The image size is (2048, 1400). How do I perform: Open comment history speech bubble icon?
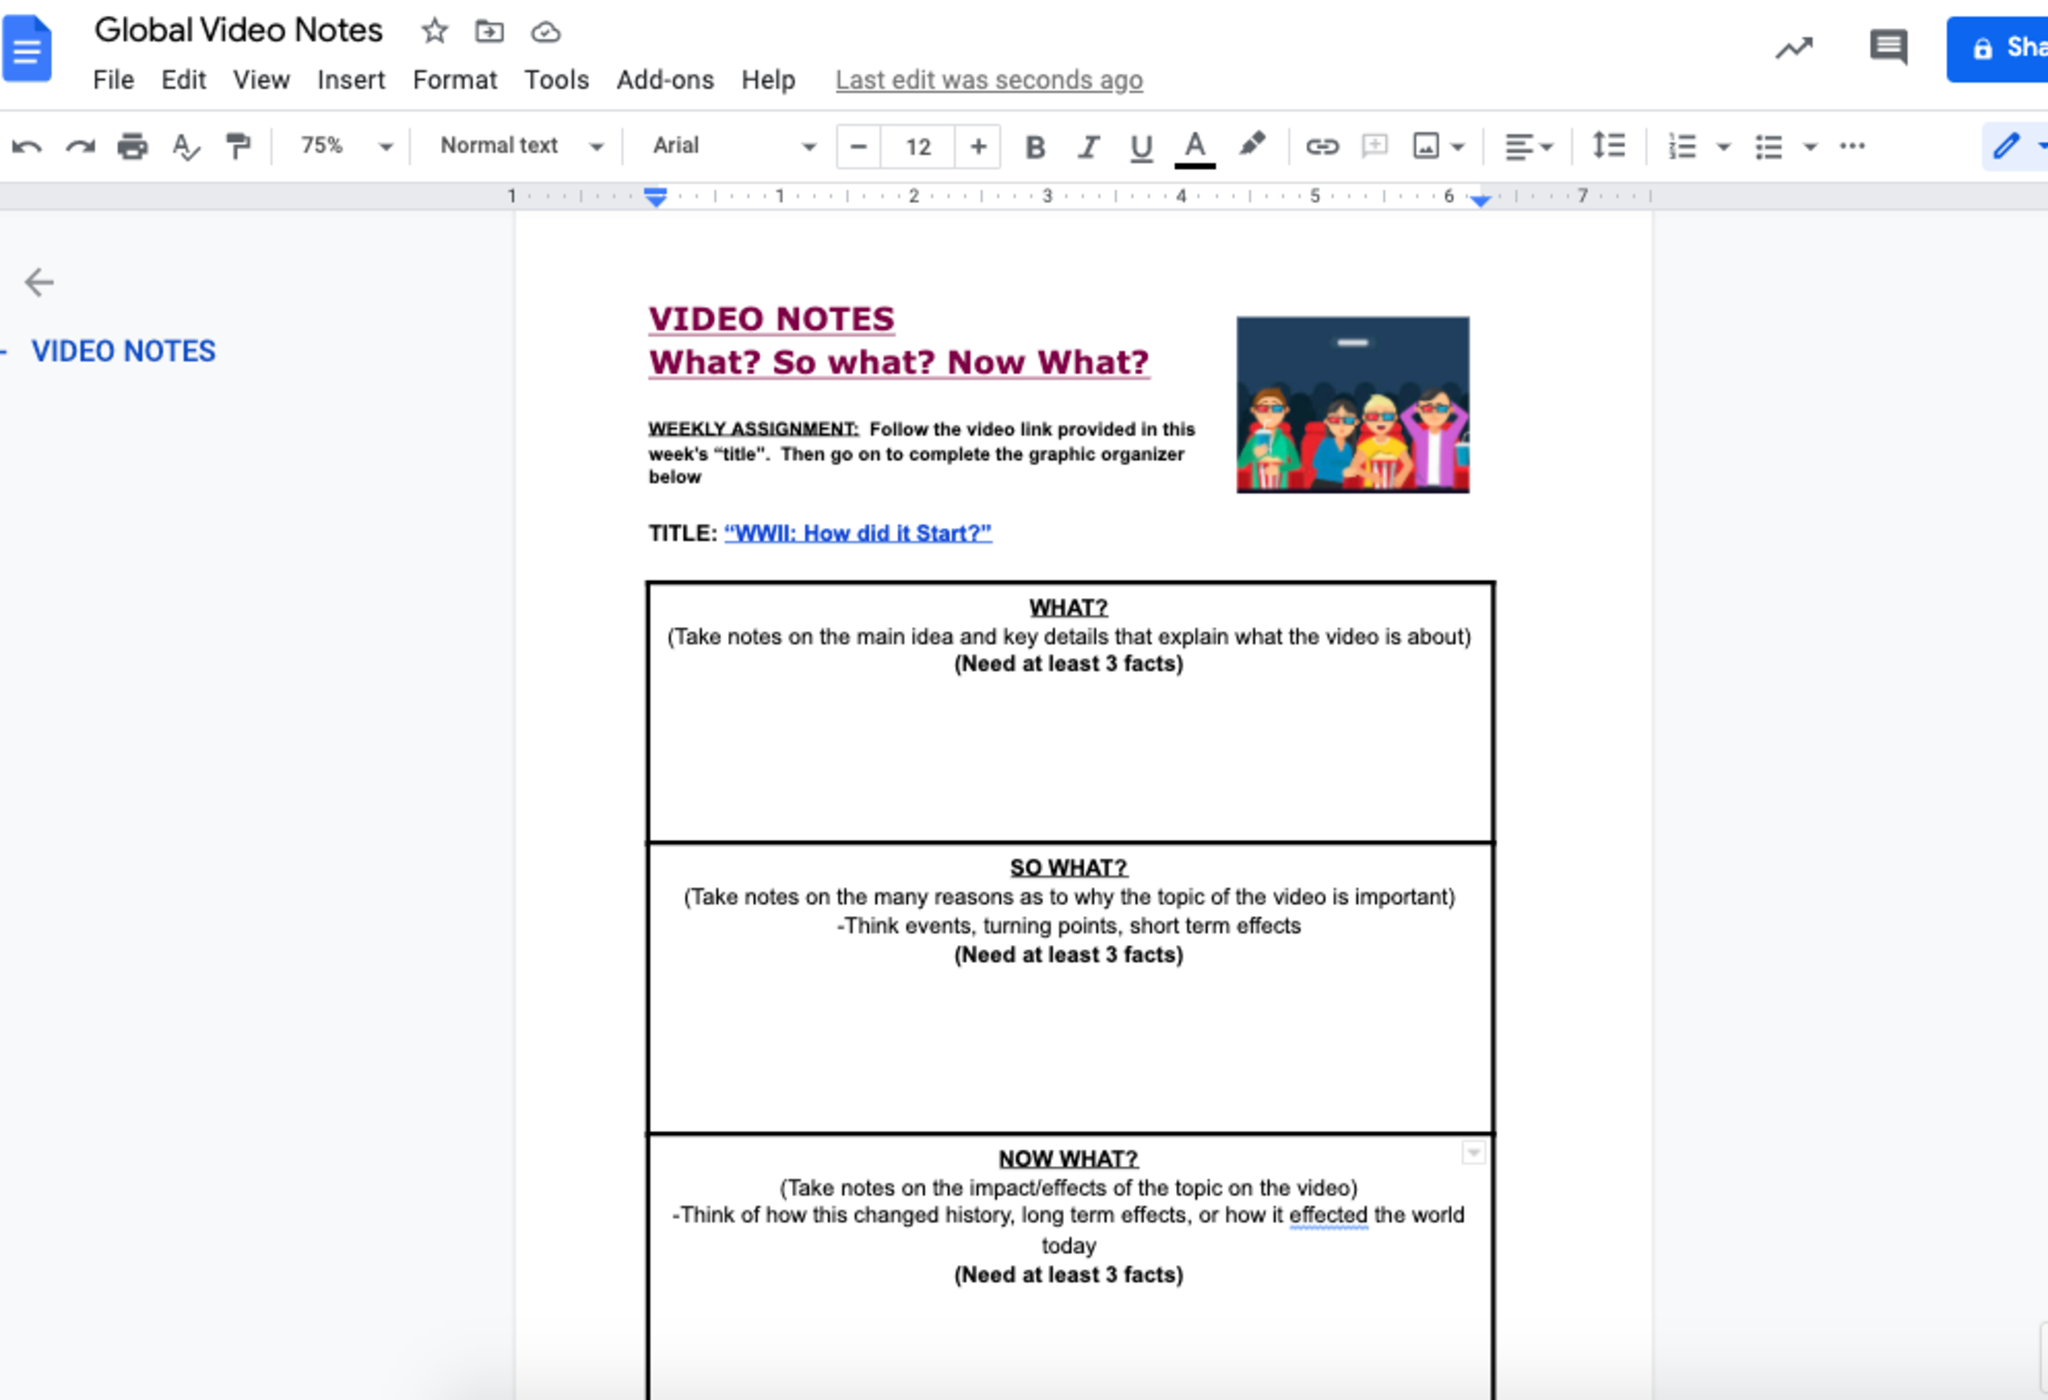click(x=1887, y=47)
